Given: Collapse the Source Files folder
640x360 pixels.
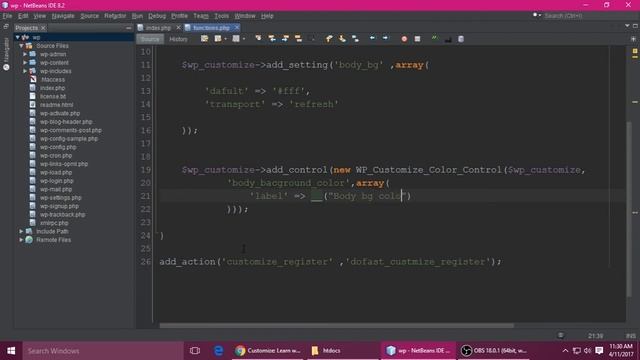Looking at the screenshot, I should click(x=21, y=46).
